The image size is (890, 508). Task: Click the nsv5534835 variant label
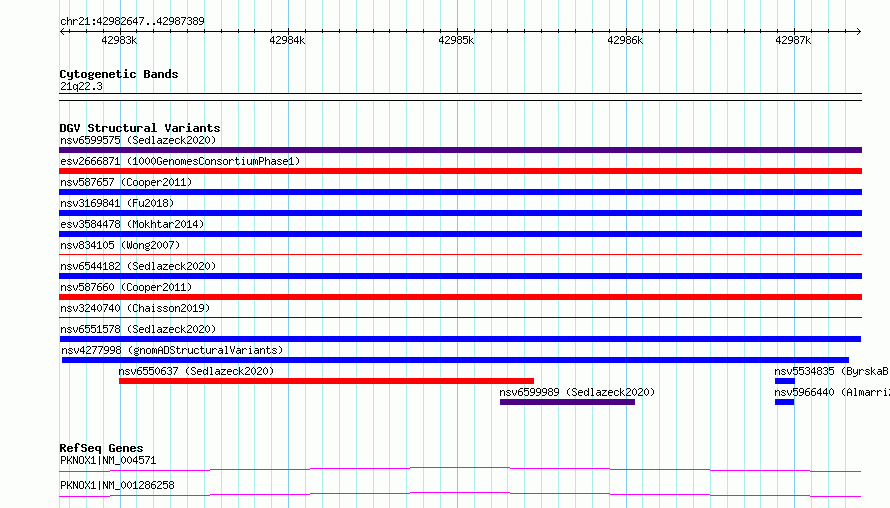(832, 371)
